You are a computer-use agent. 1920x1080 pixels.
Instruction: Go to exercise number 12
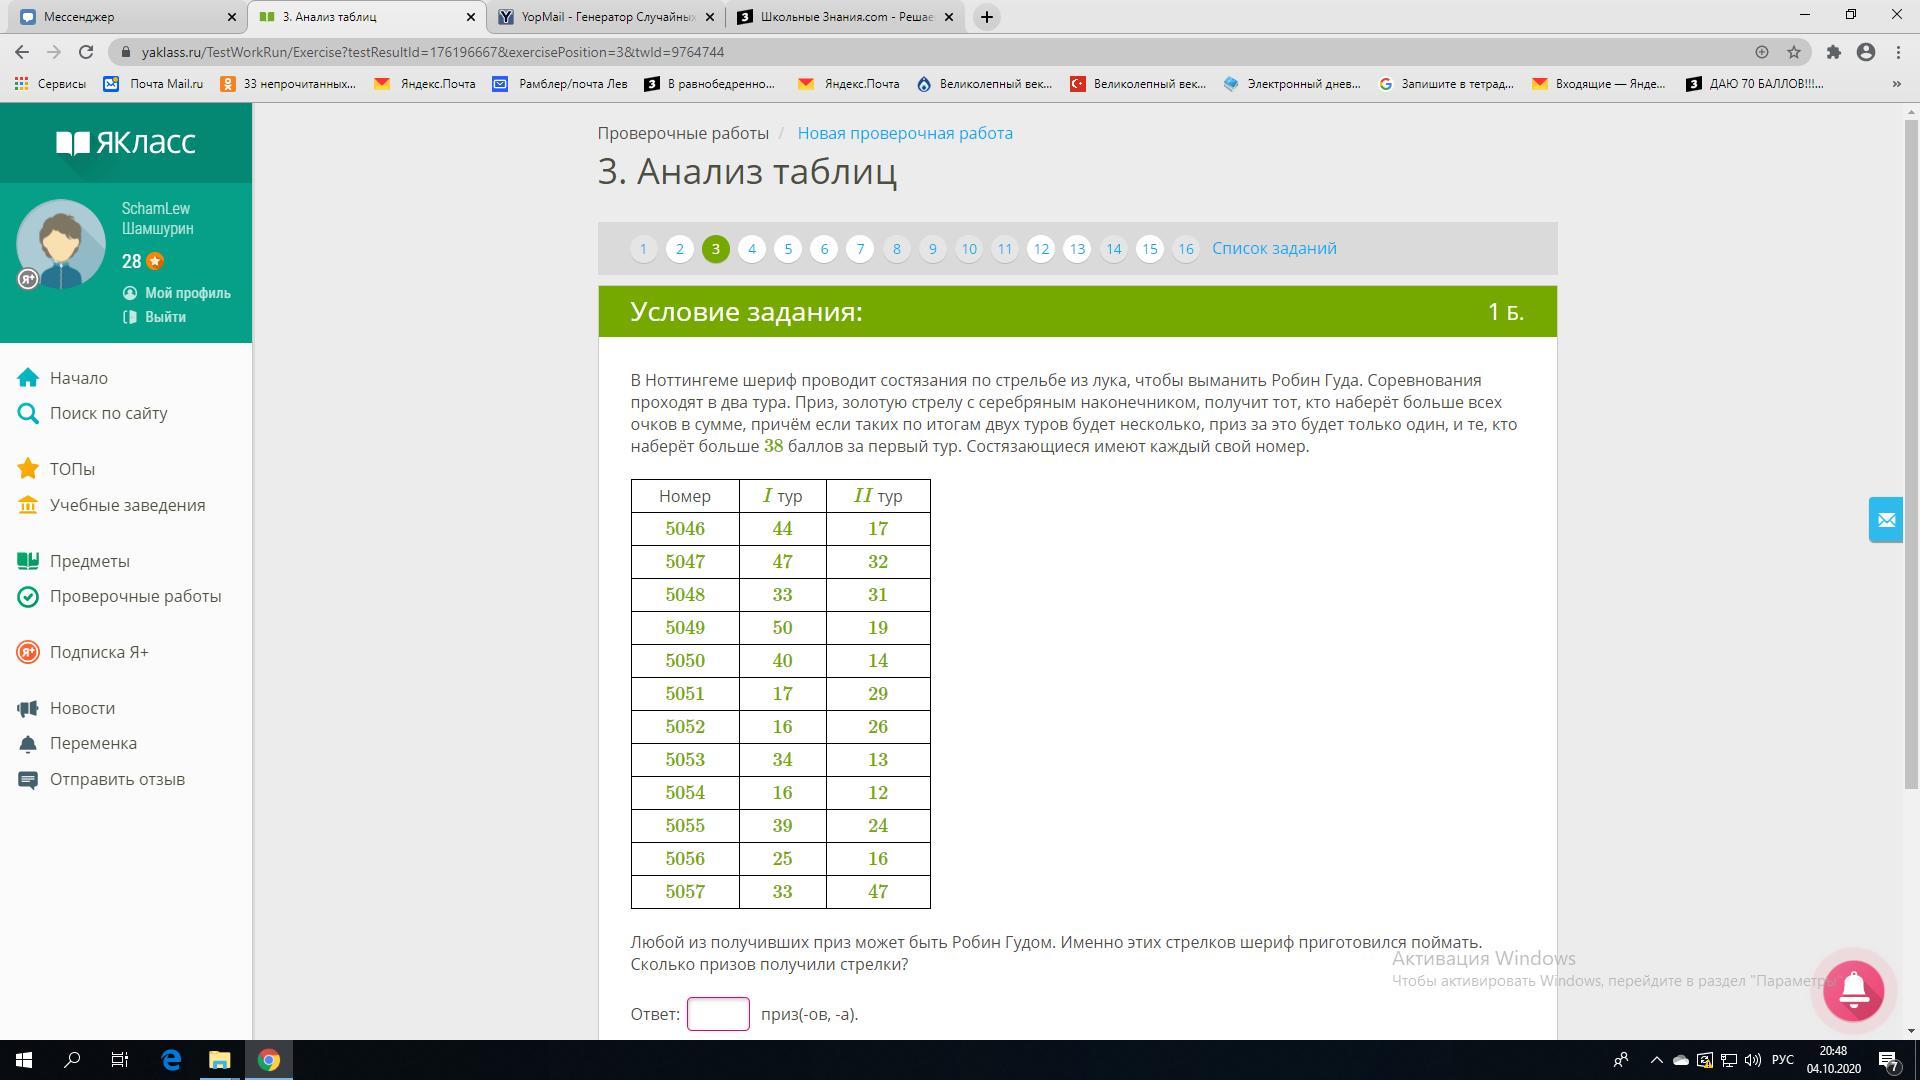tap(1041, 249)
